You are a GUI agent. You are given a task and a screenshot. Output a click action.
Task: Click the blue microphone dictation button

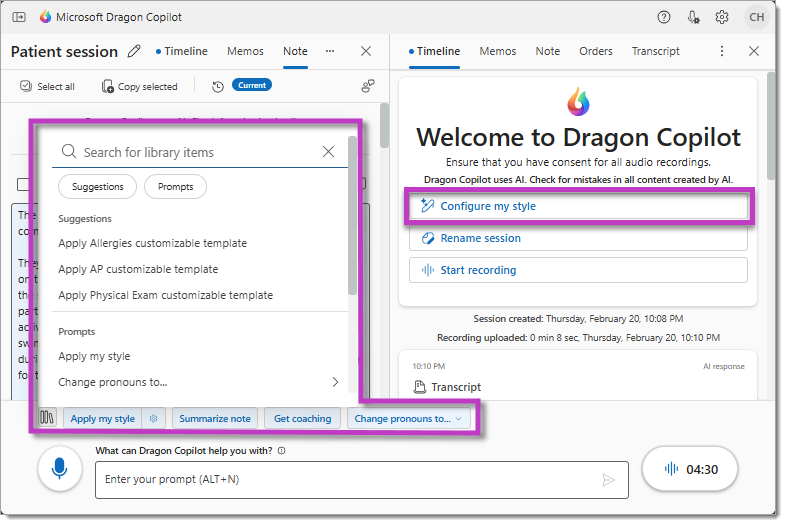click(60, 468)
